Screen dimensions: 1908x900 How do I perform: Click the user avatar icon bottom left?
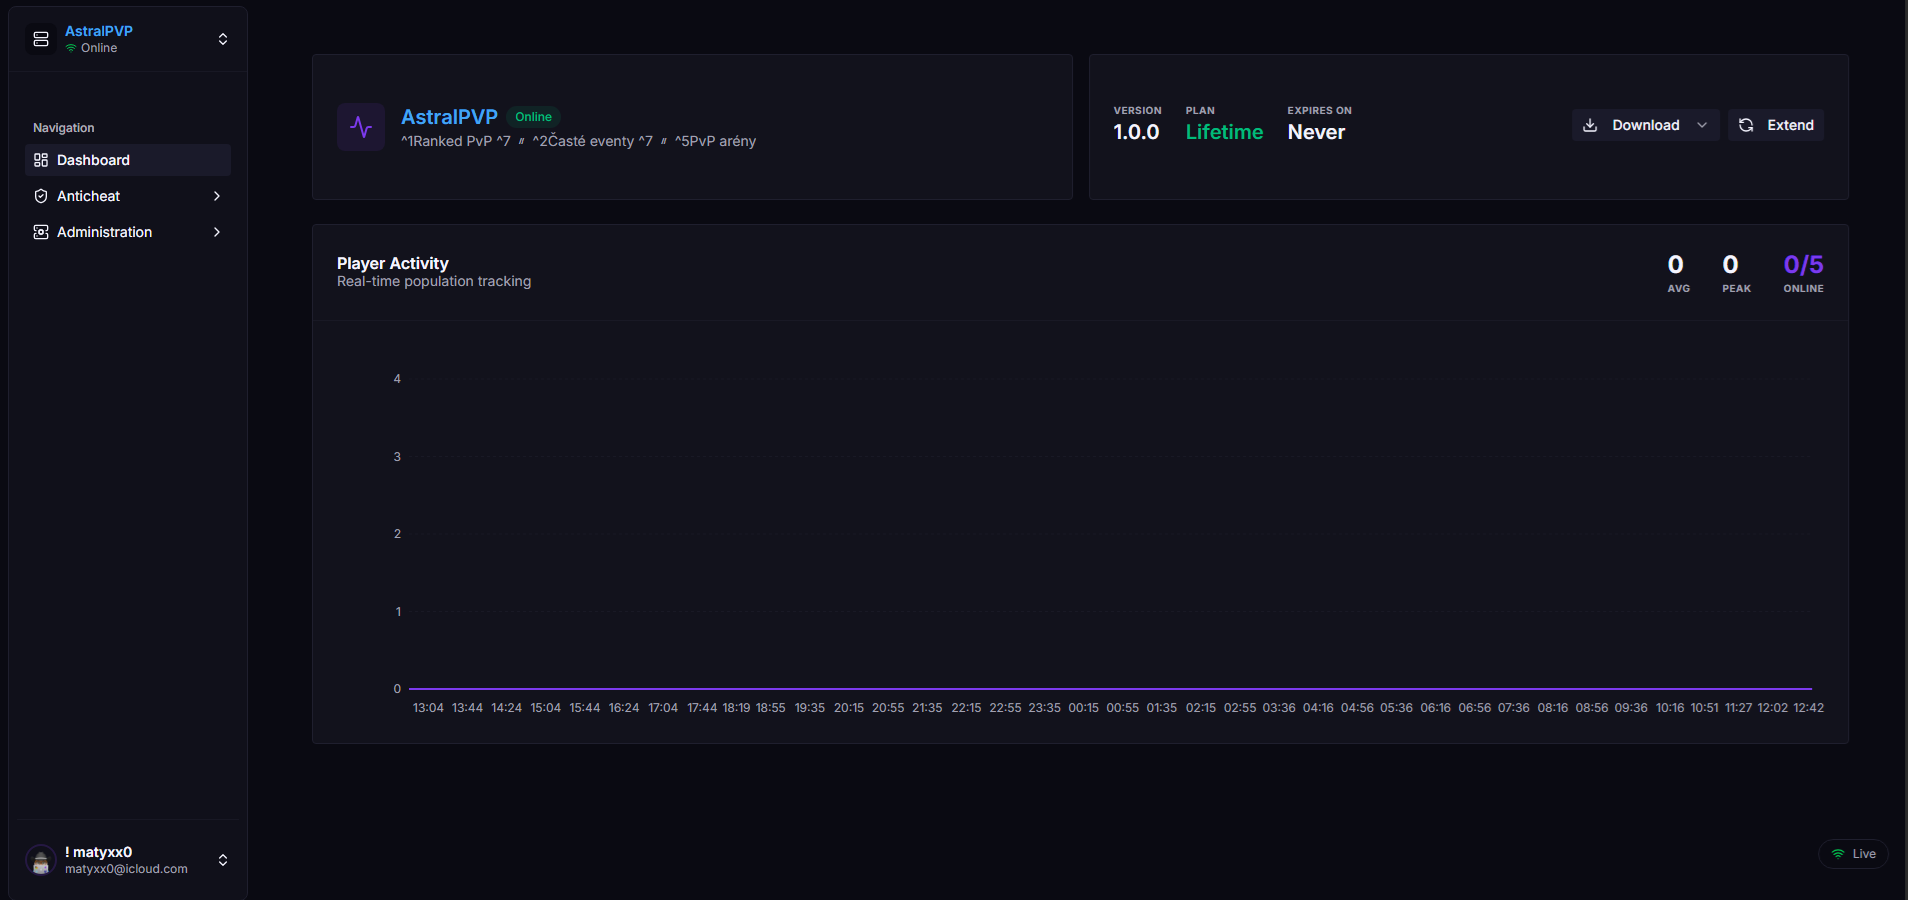[40, 860]
